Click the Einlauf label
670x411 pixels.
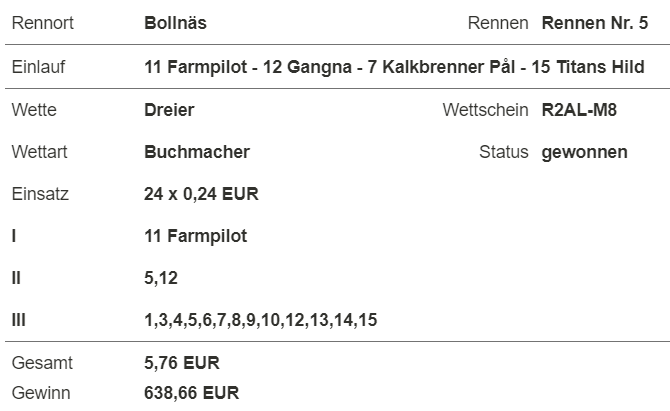(38, 67)
